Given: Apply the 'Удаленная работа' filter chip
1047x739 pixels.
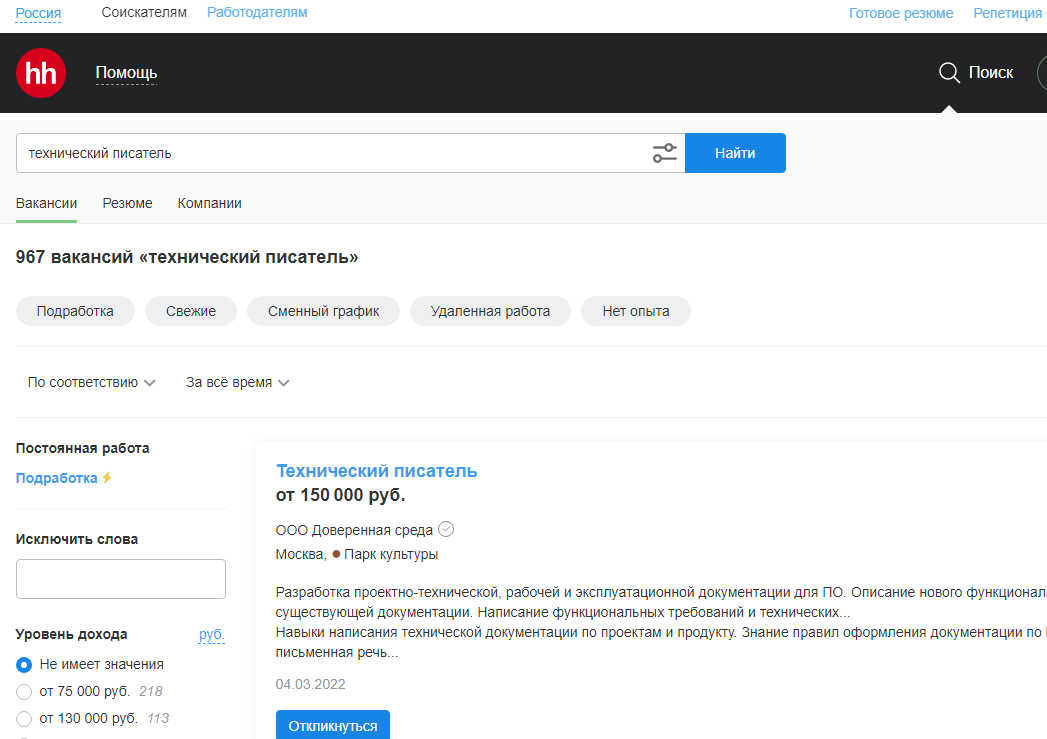Looking at the screenshot, I should tap(490, 311).
